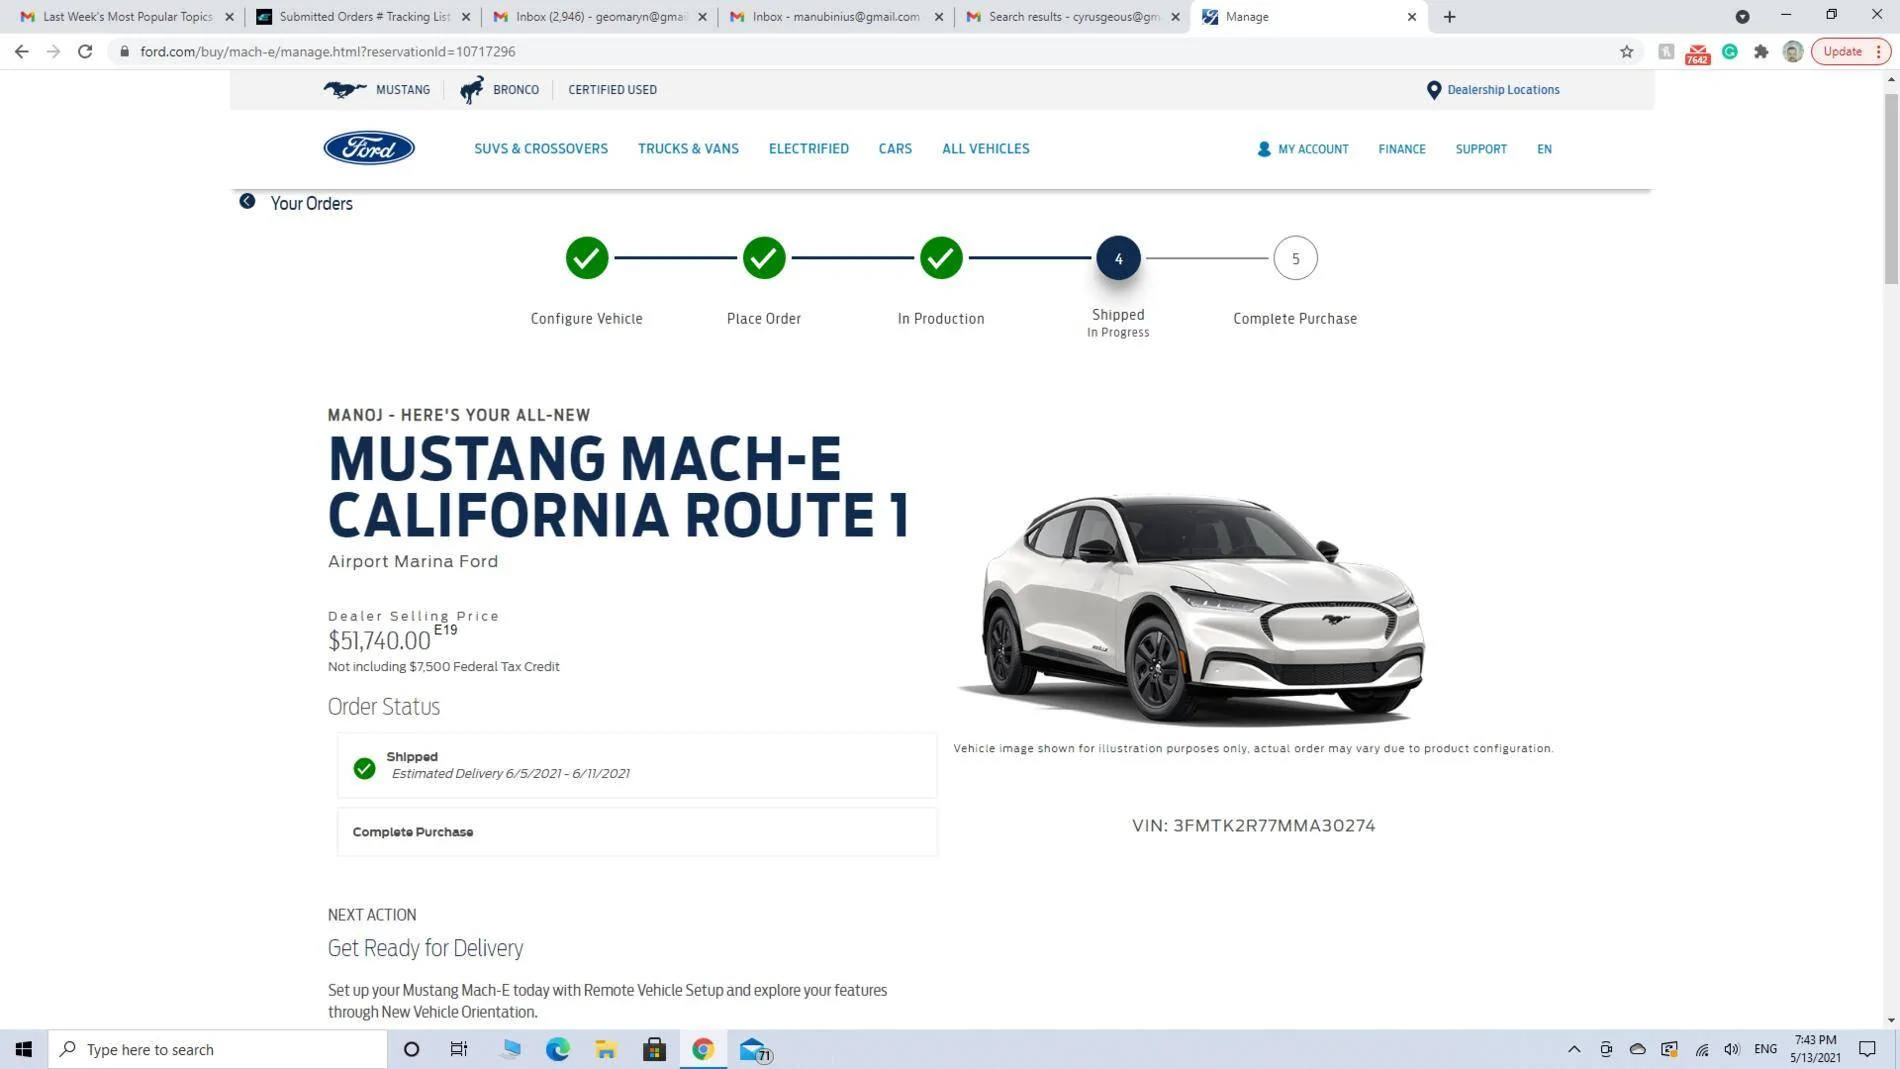The height and width of the screenshot is (1069, 1900).
Task: Click the Bronco text link in top bar
Action: [x=516, y=90]
